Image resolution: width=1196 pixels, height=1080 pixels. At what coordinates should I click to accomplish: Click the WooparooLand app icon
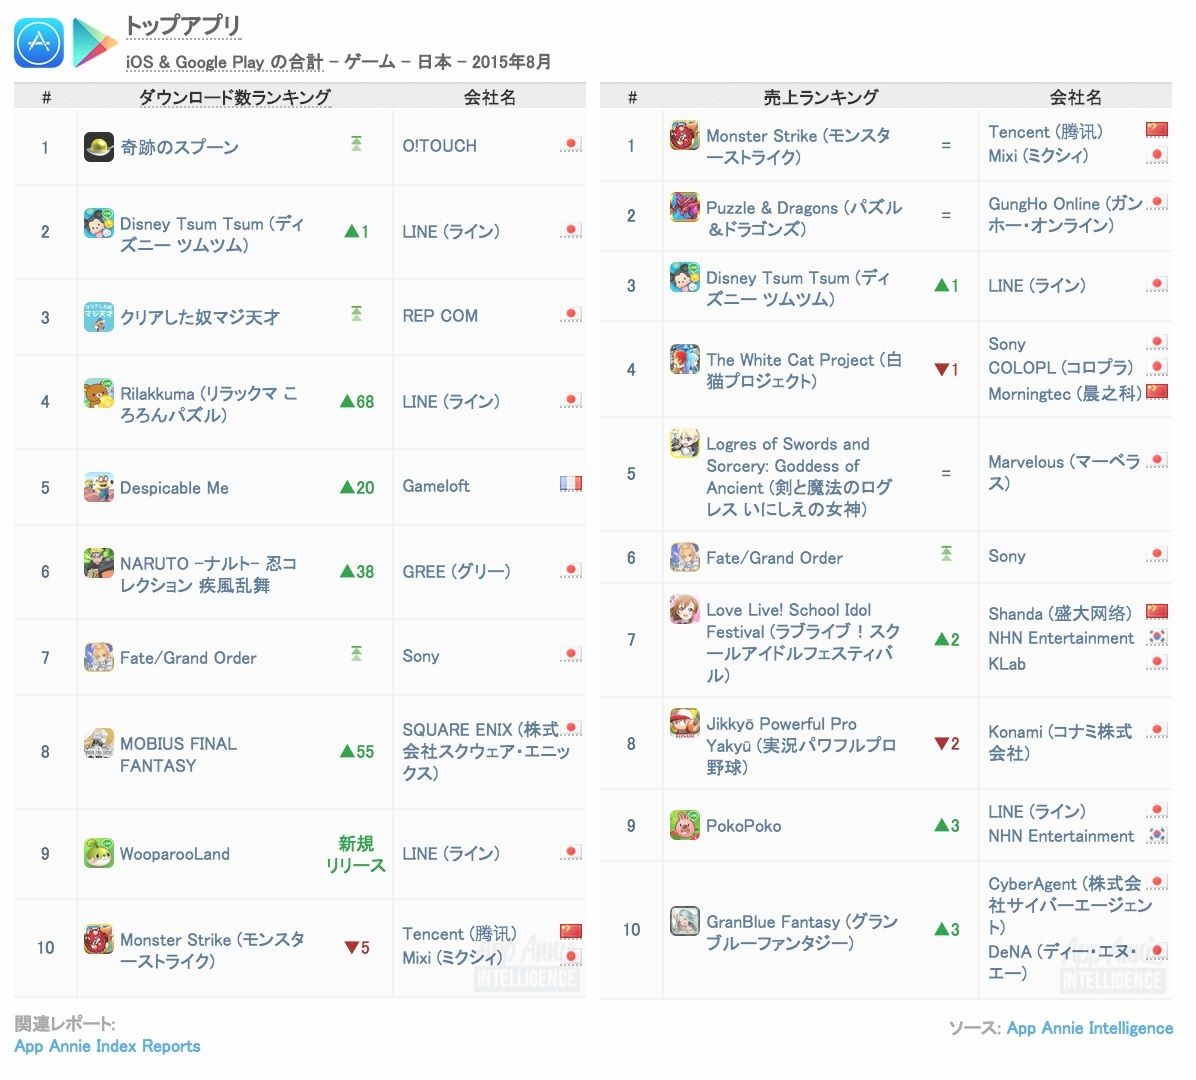(98, 853)
